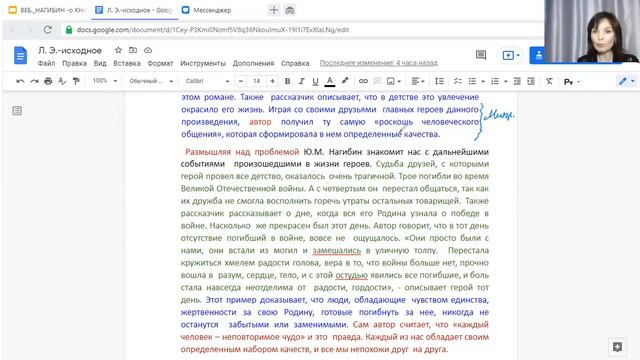The width and height of the screenshot is (640, 360).
Task: Expand numbered list style arrow
Action: click(505, 81)
